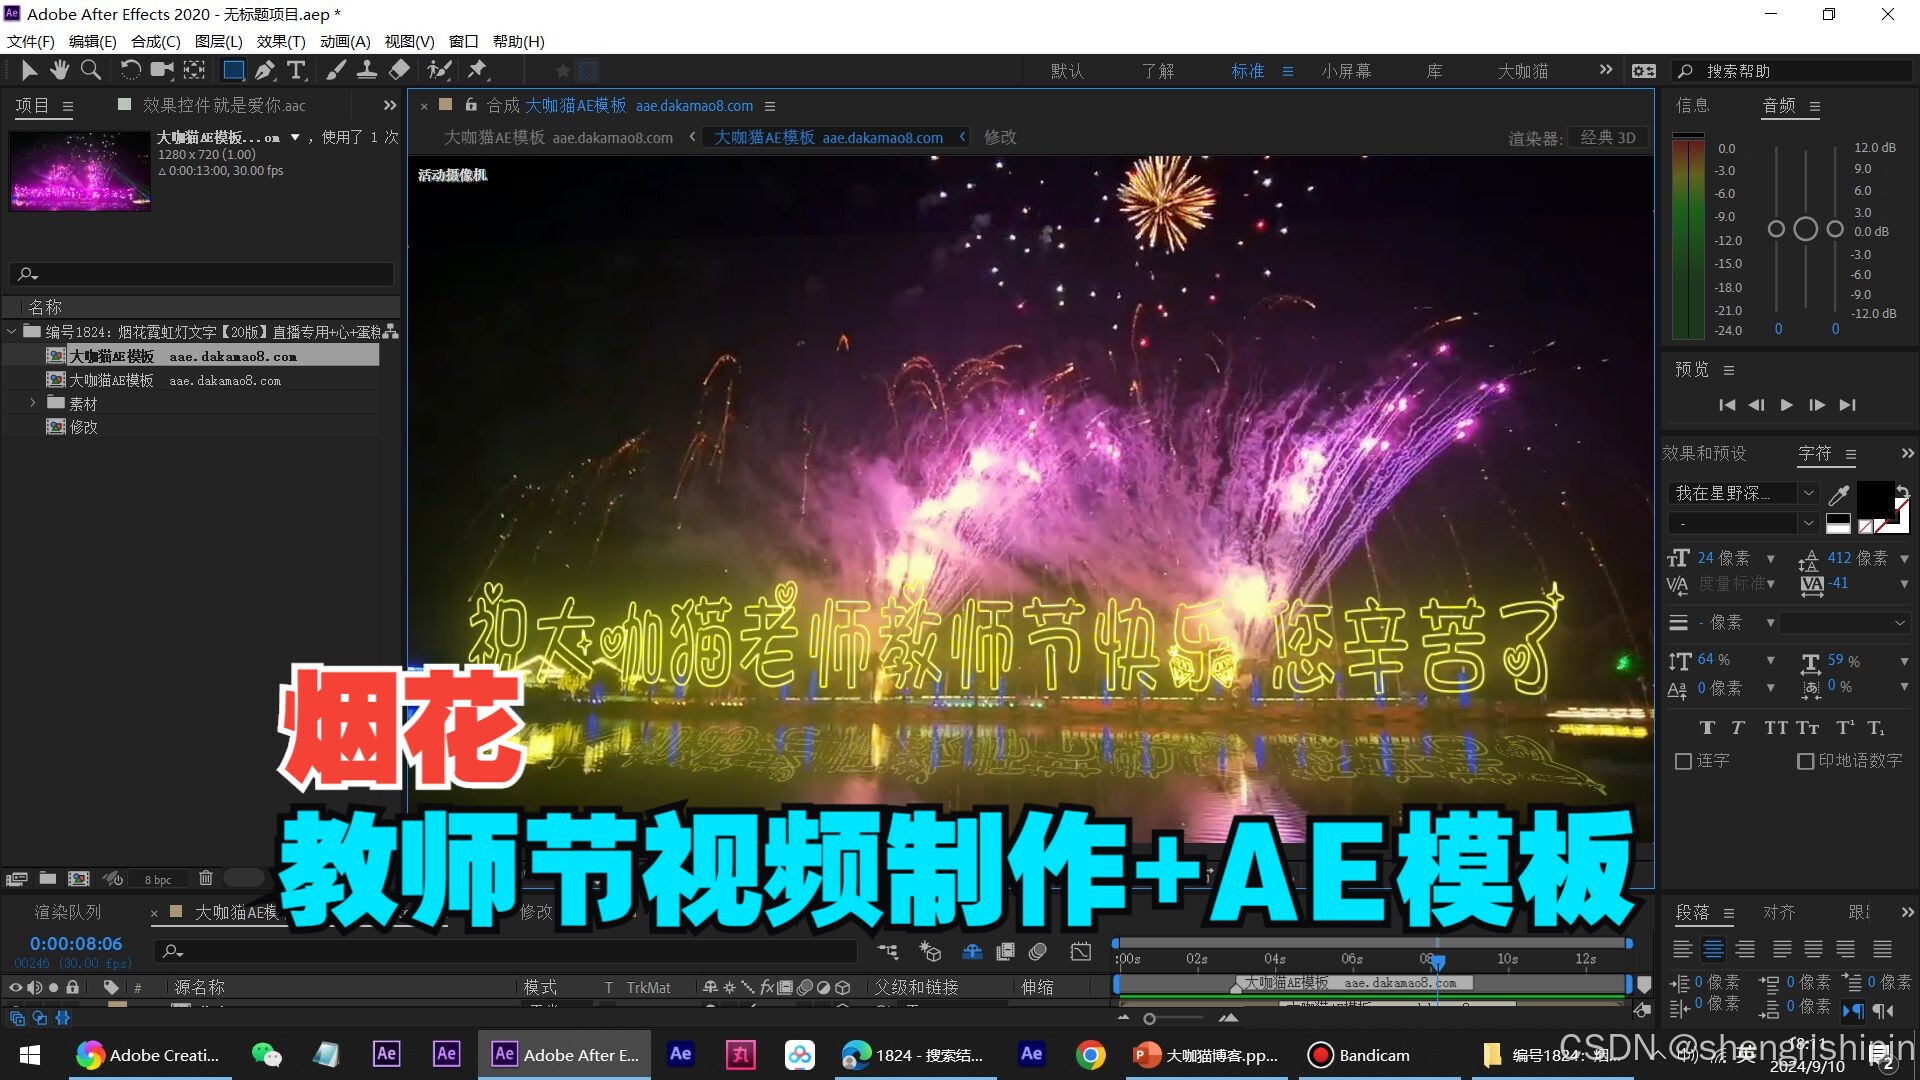Open the 合成(C) menu

(155, 41)
